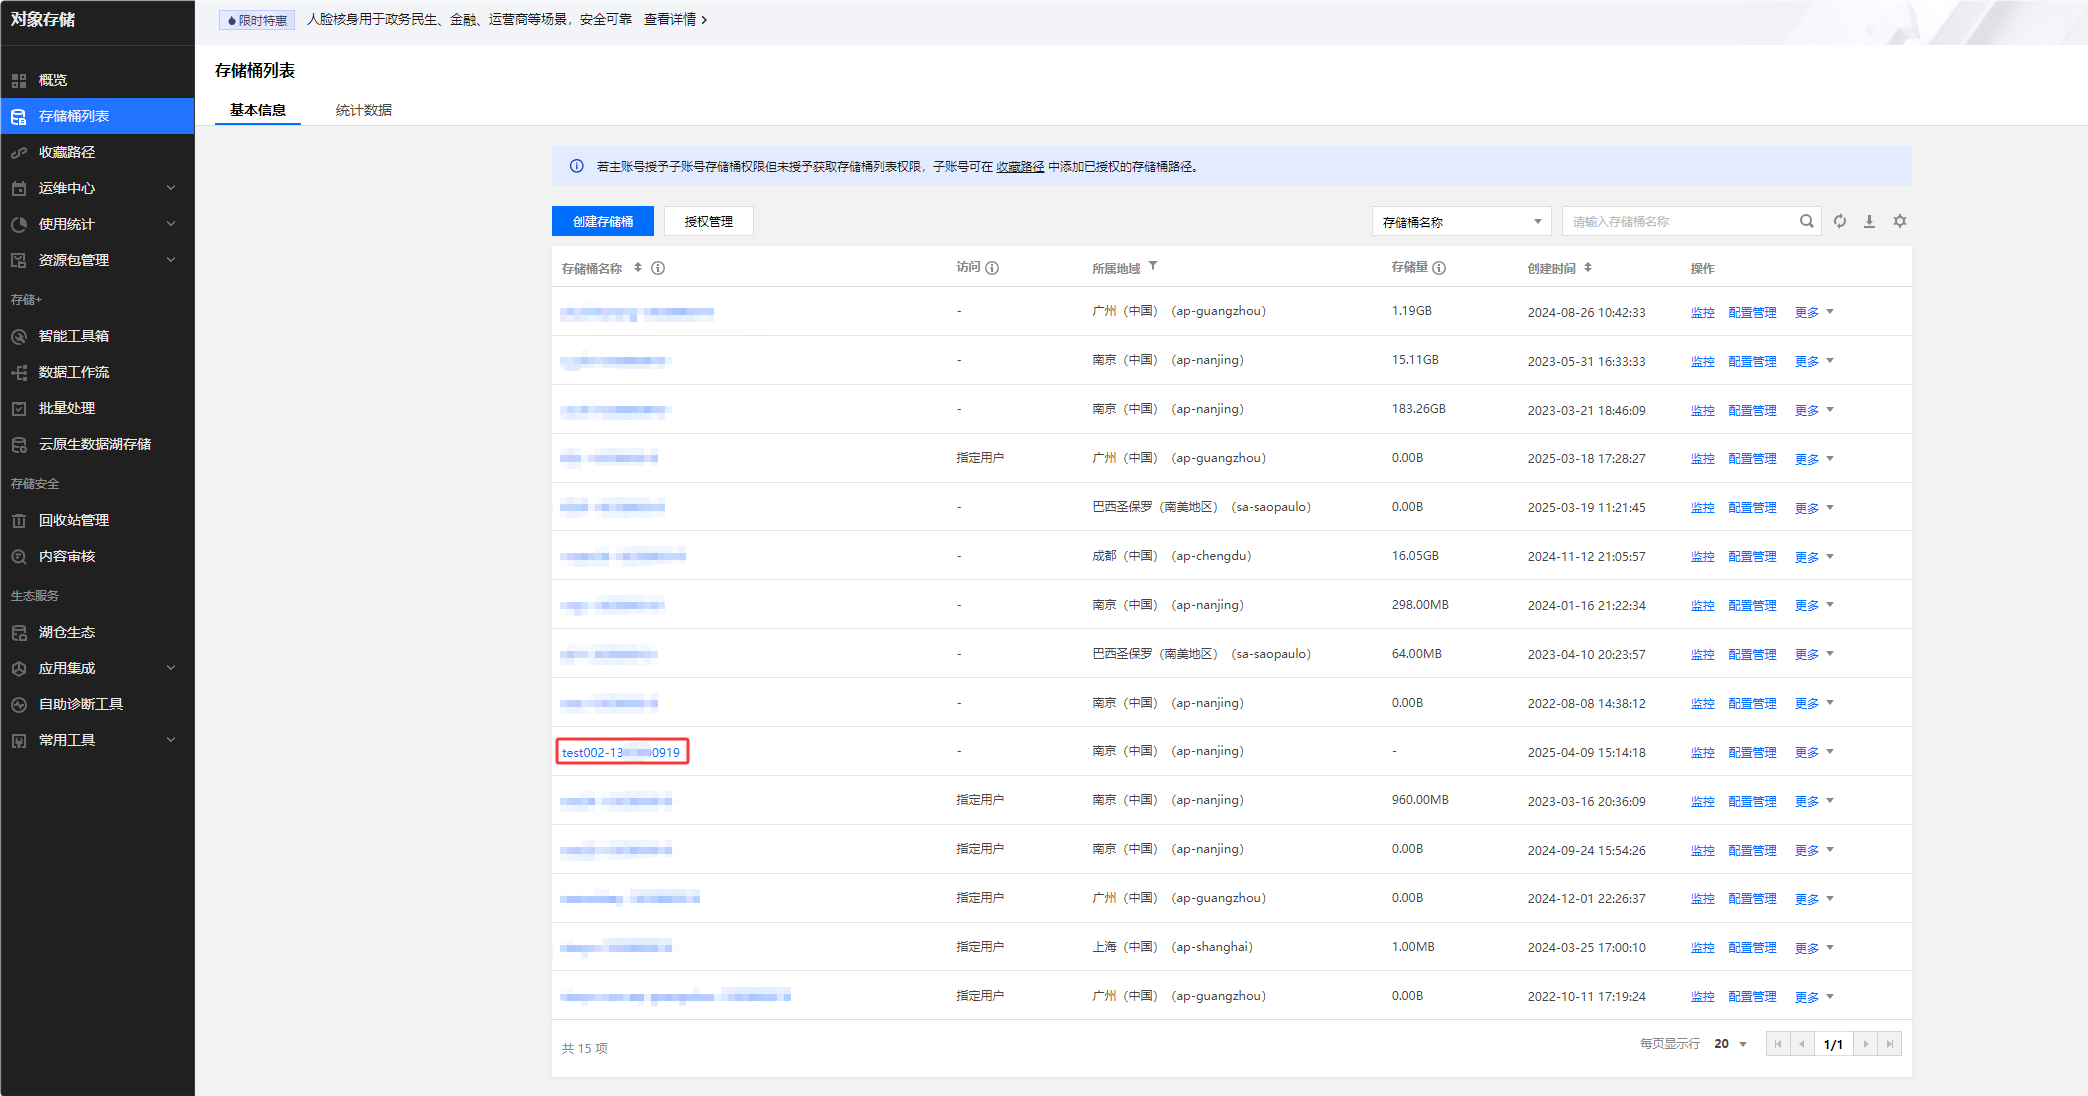Click the 概览 overview sidebar icon
The width and height of the screenshot is (2088, 1096).
pos(19,80)
